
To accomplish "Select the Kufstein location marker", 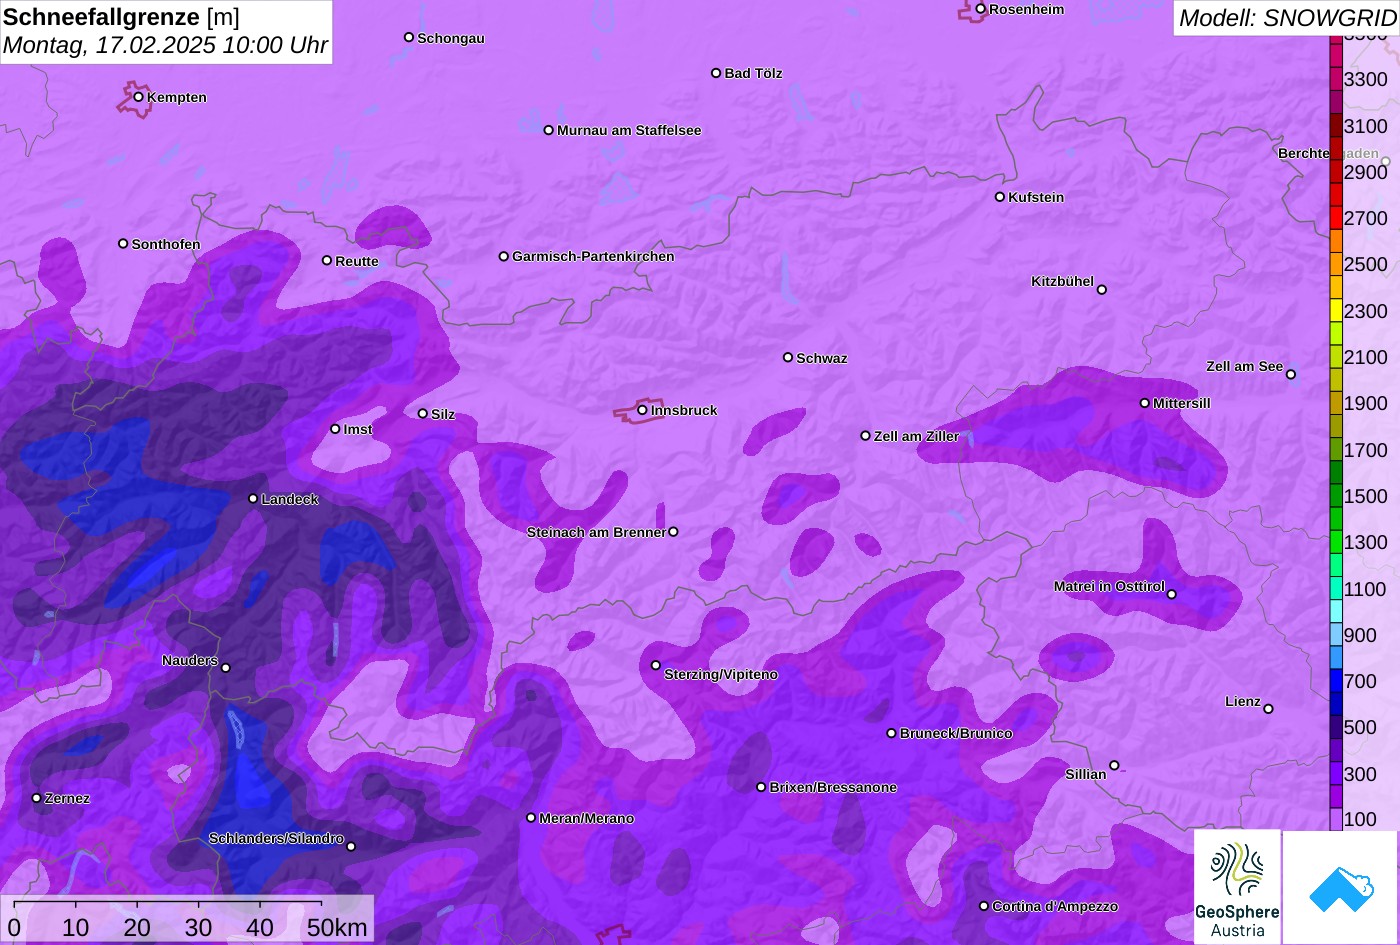I will click(x=999, y=197).
